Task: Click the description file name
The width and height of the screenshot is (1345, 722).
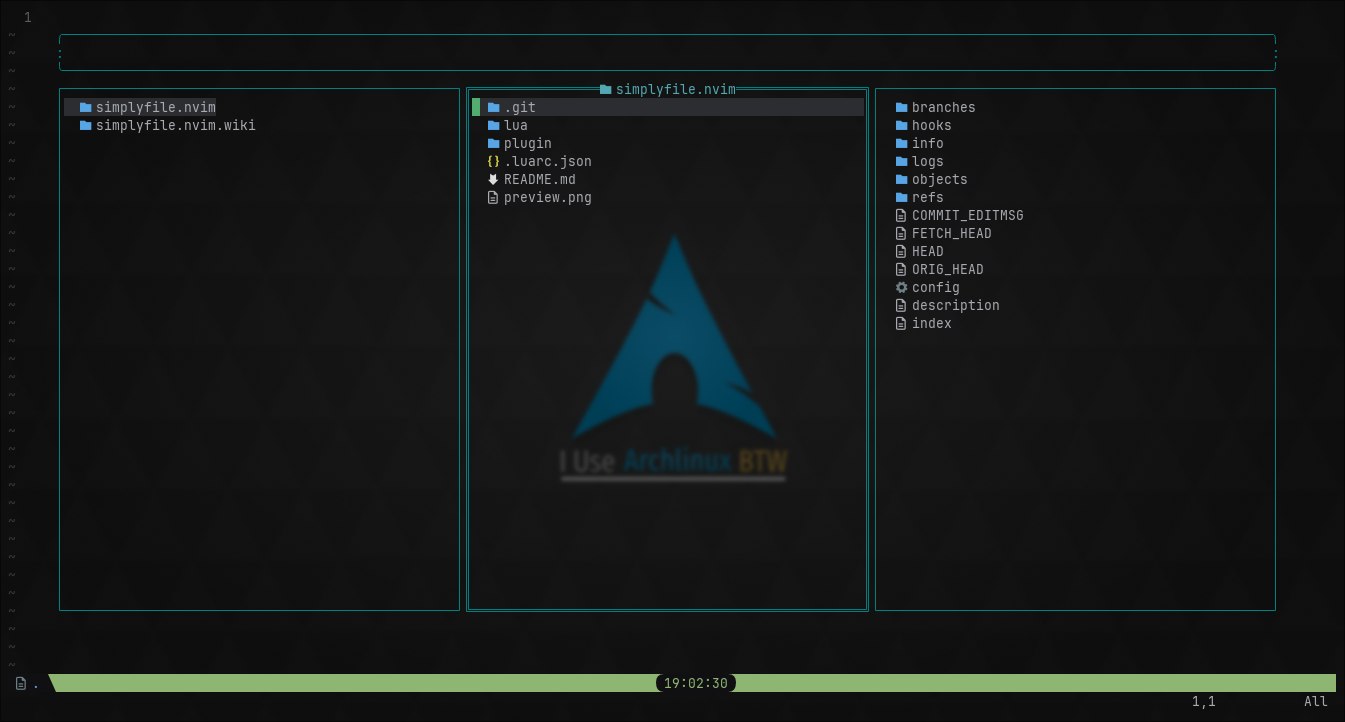Action: point(956,305)
